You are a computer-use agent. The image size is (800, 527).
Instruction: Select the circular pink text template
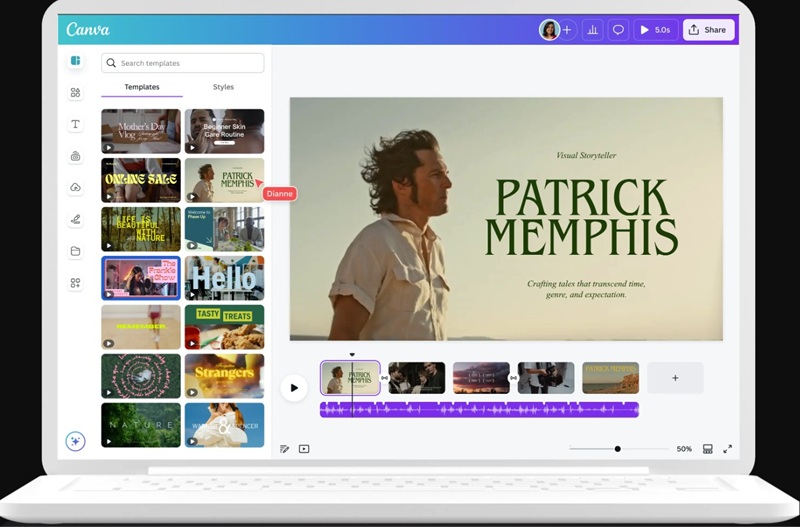[x=141, y=376]
